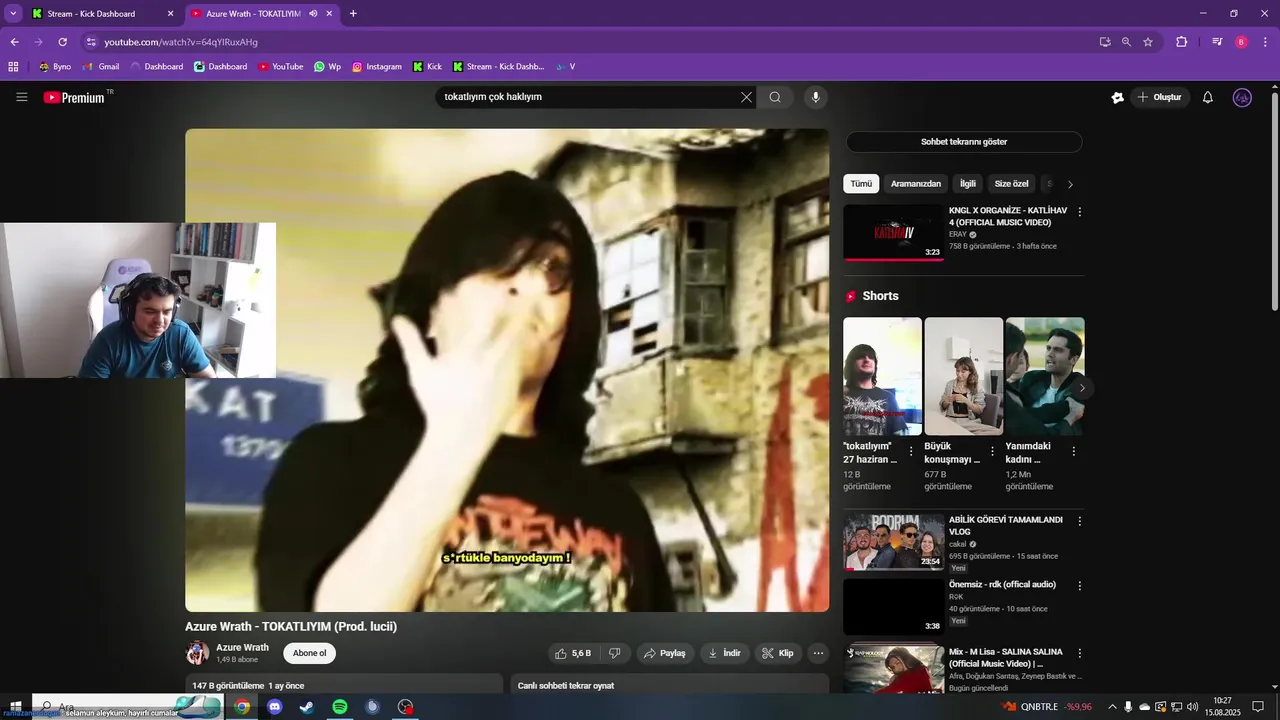Select the İlgili filter chip
Image resolution: width=1280 pixels, height=720 pixels.
point(968,184)
